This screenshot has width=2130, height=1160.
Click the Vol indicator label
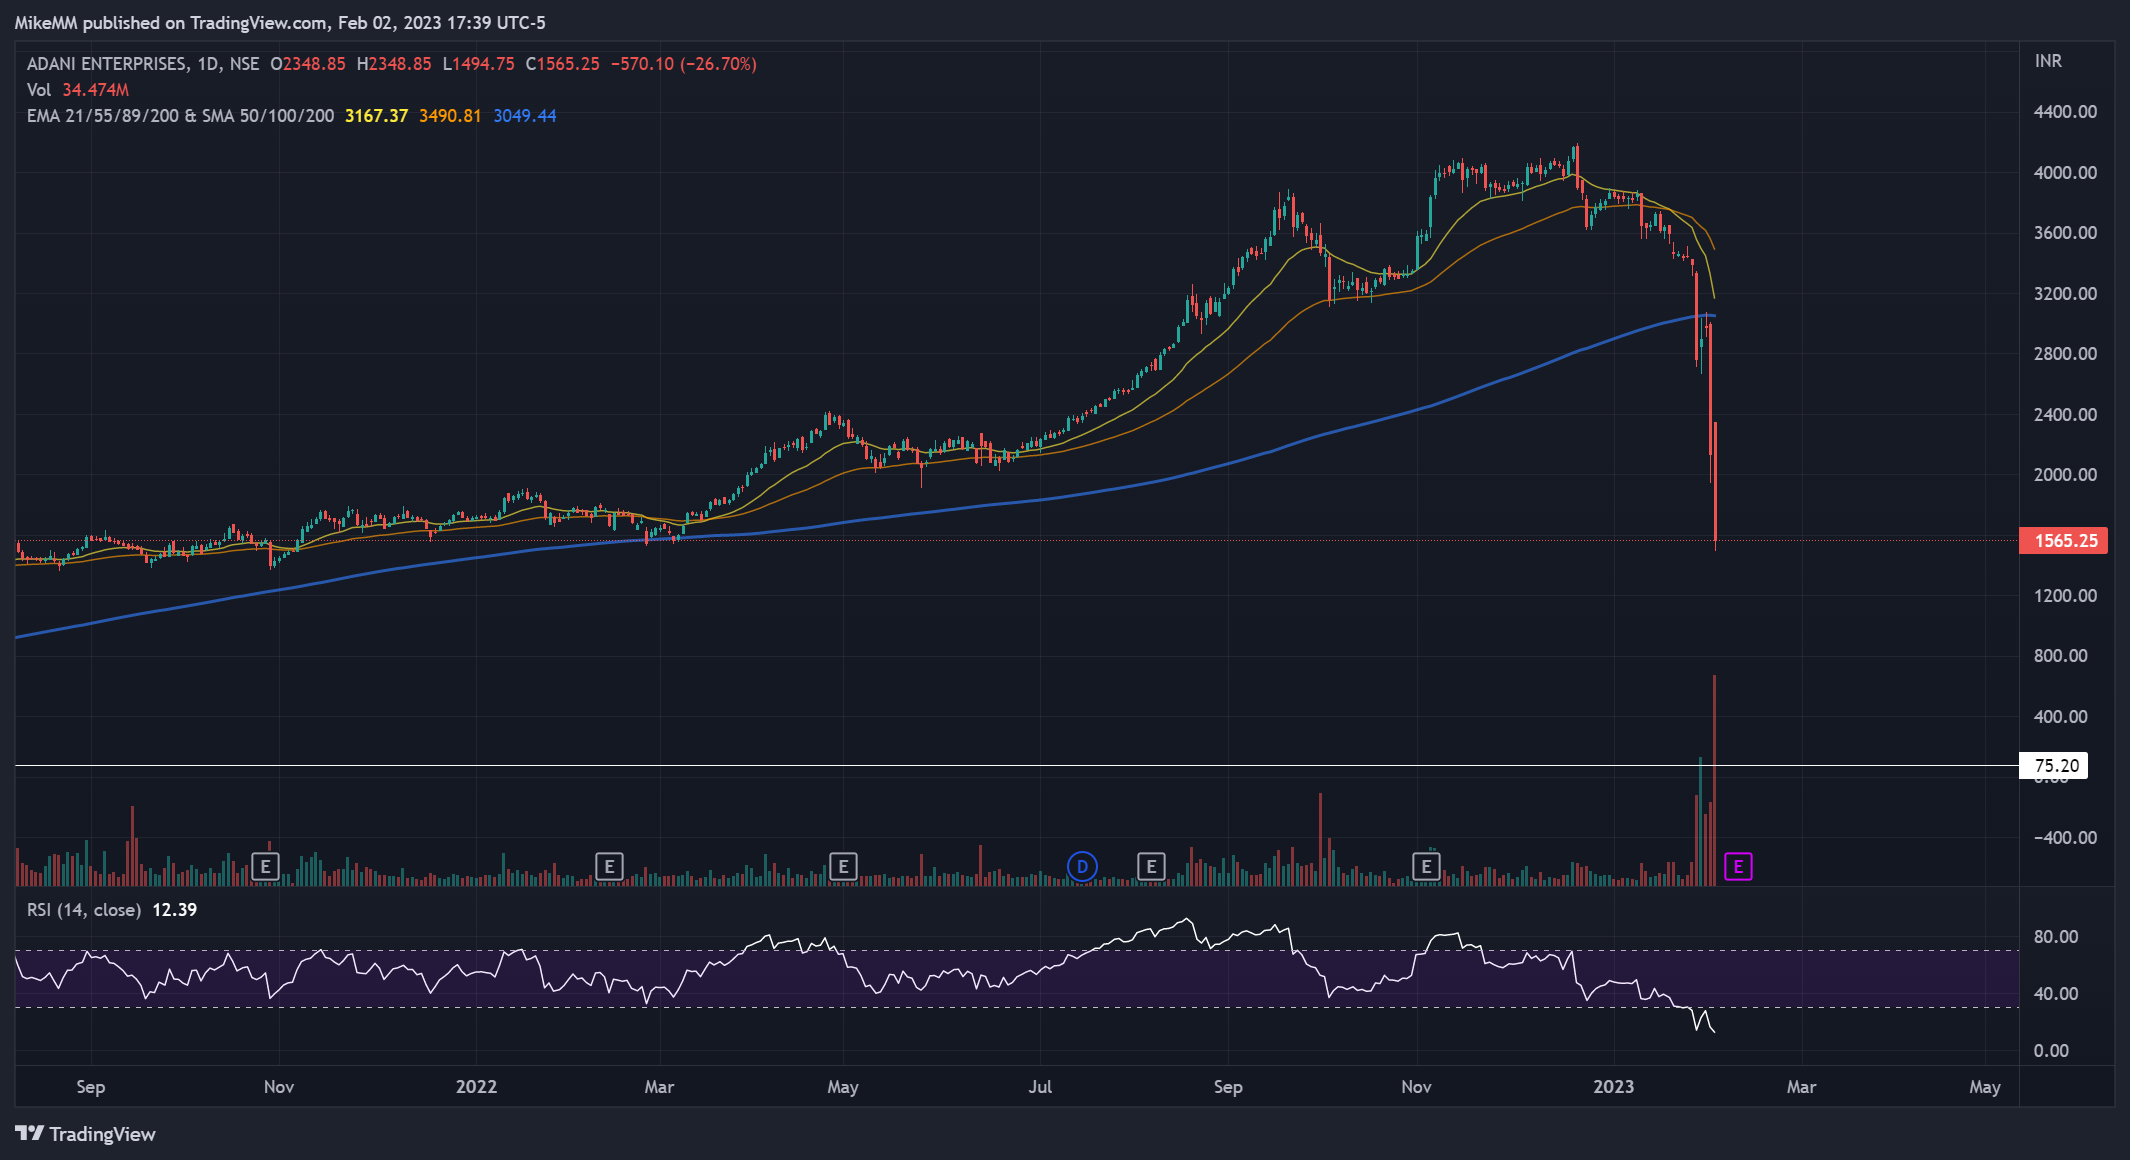click(38, 90)
